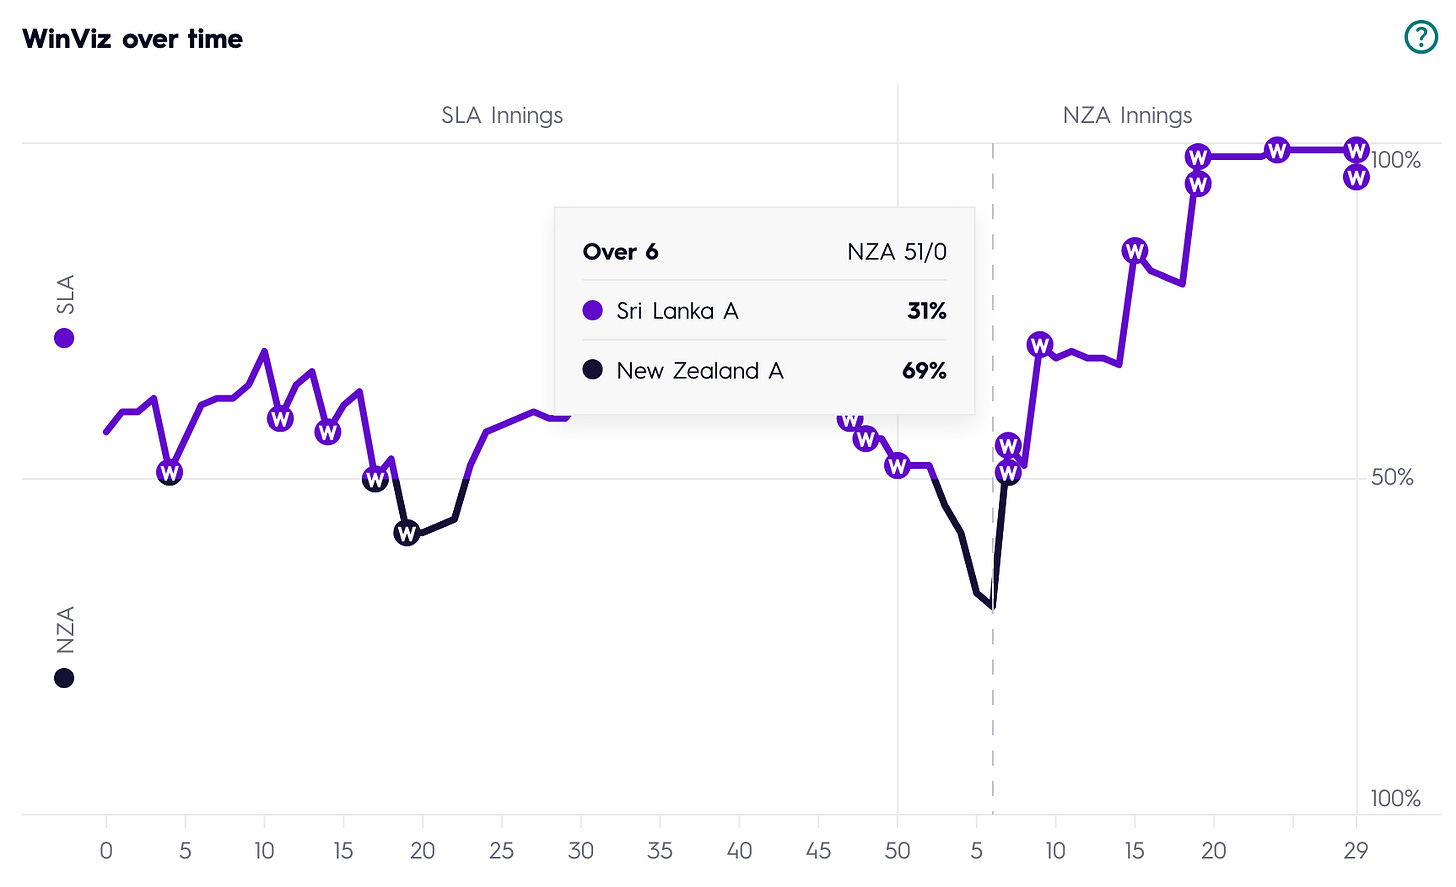Select the wicket marker at SLA over 14

[328, 432]
